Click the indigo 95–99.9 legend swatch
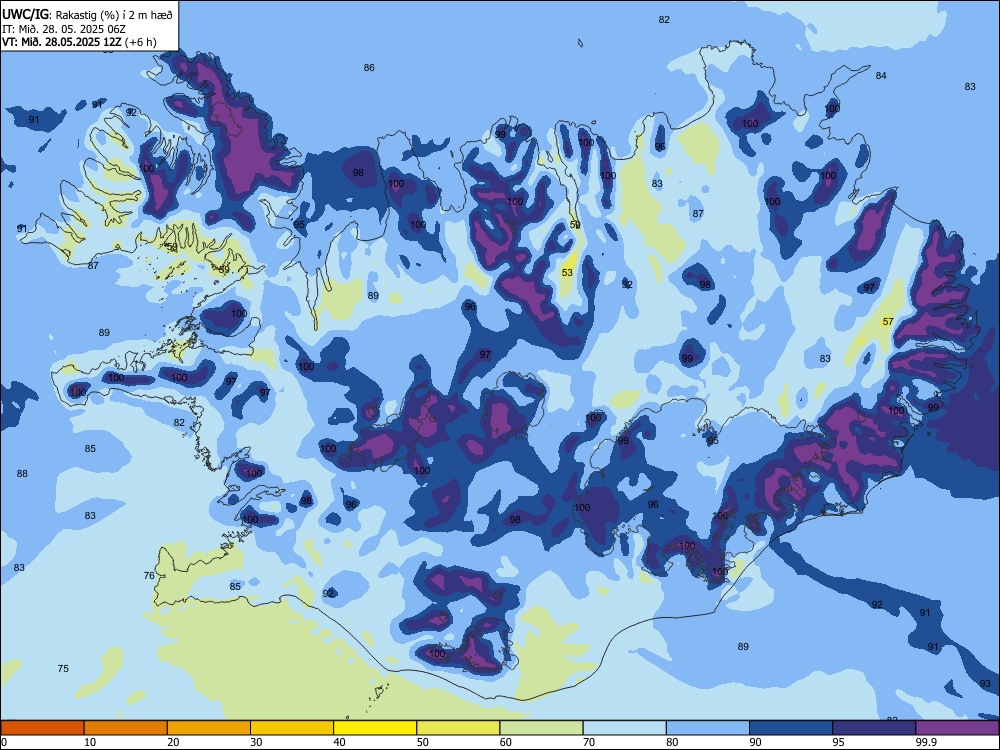The width and height of the screenshot is (1000, 750). tap(874, 728)
